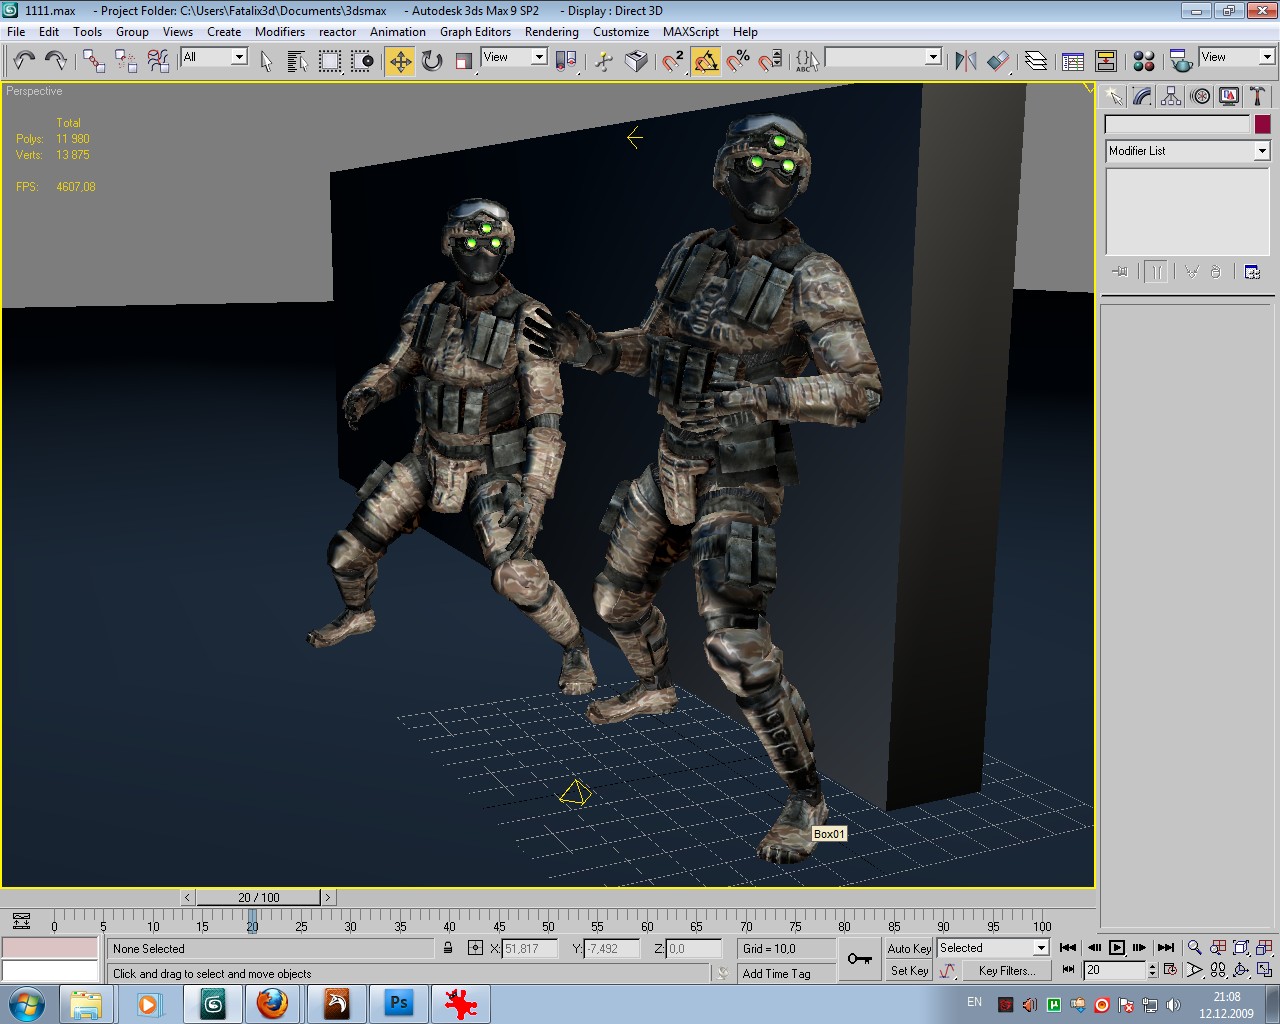Open the Hierarchy command panel tab

click(x=1171, y=96)
